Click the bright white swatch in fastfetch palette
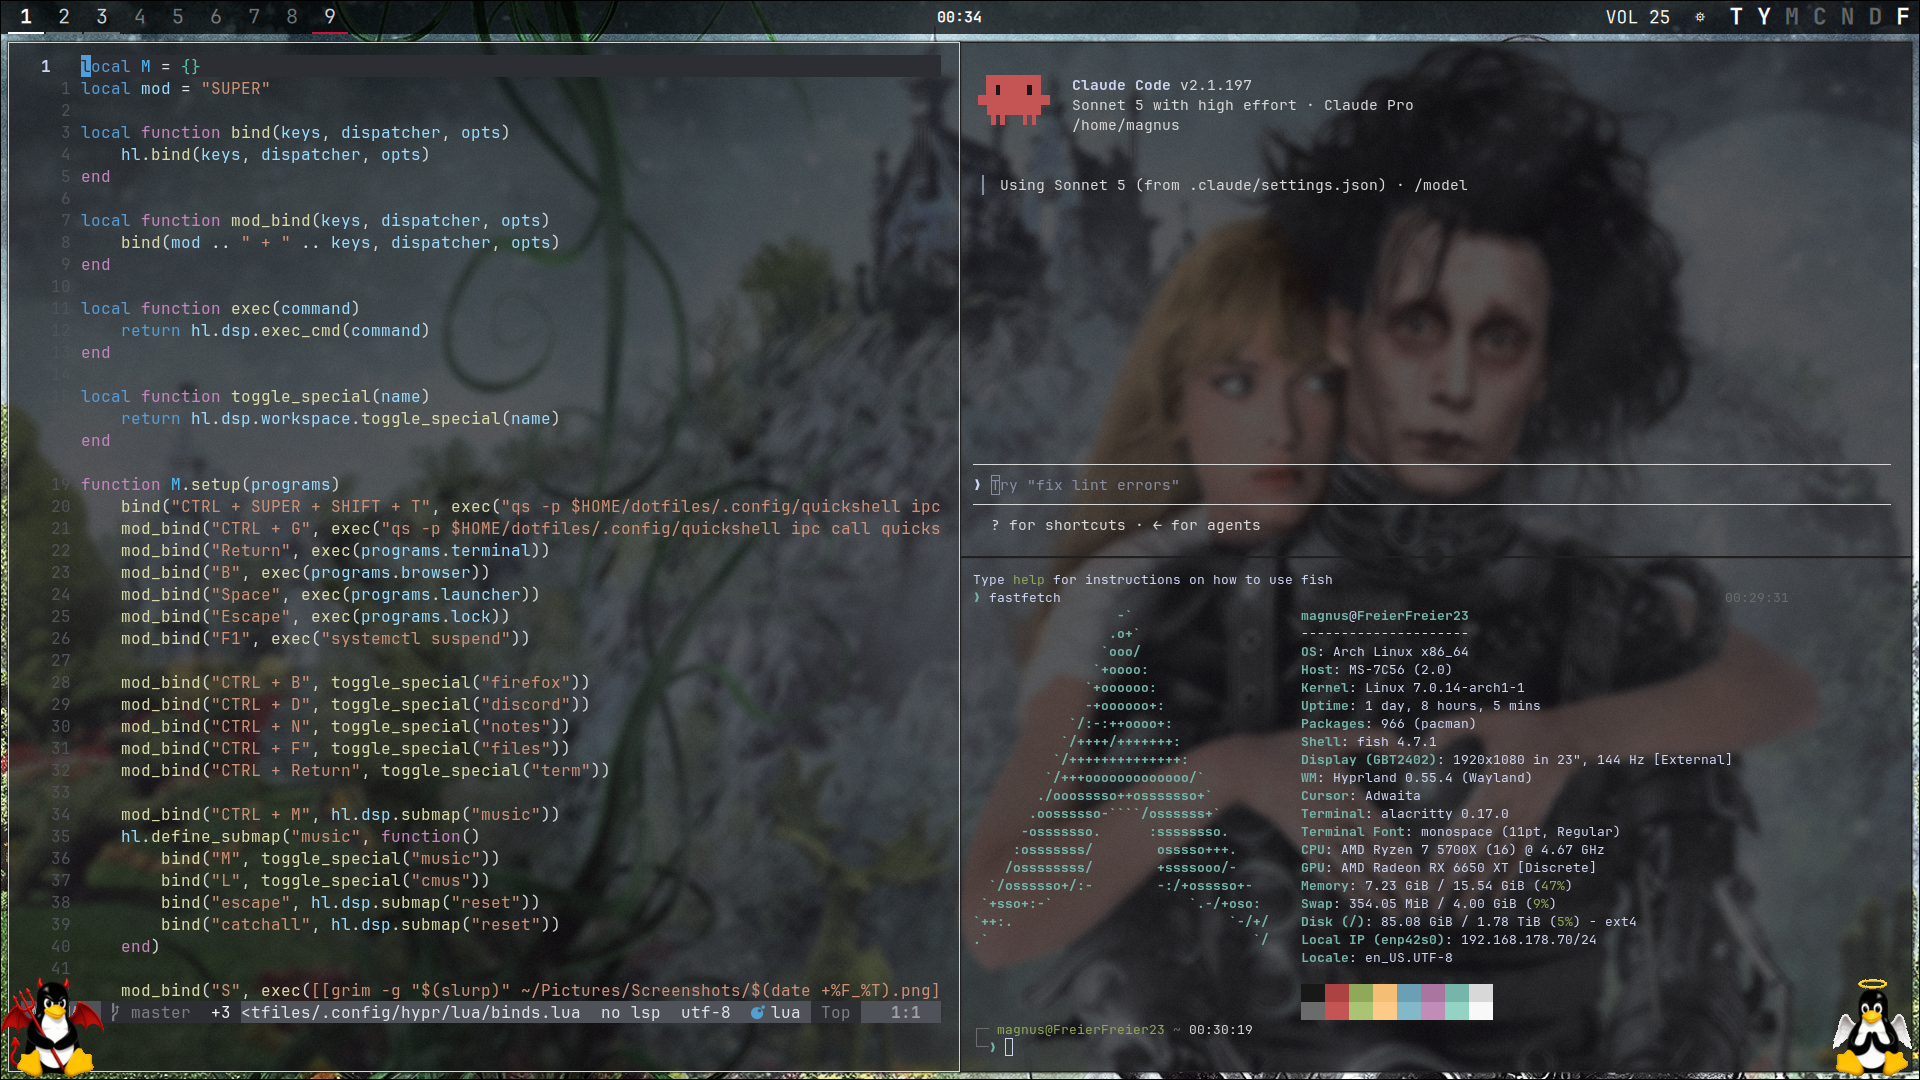The width and height of the screenshot is (1920, 1080). [x=1481, y=1011]
